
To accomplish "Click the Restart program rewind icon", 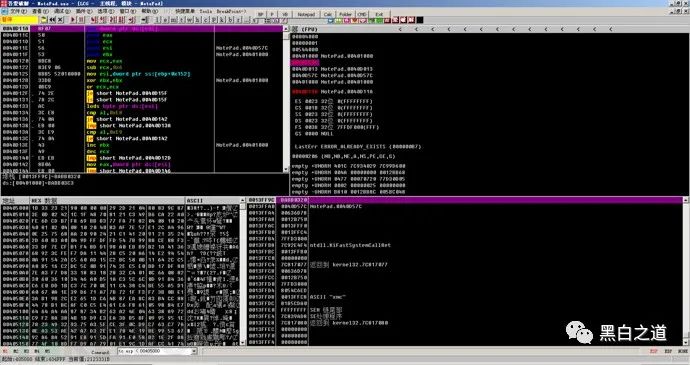I will [52, 20].
